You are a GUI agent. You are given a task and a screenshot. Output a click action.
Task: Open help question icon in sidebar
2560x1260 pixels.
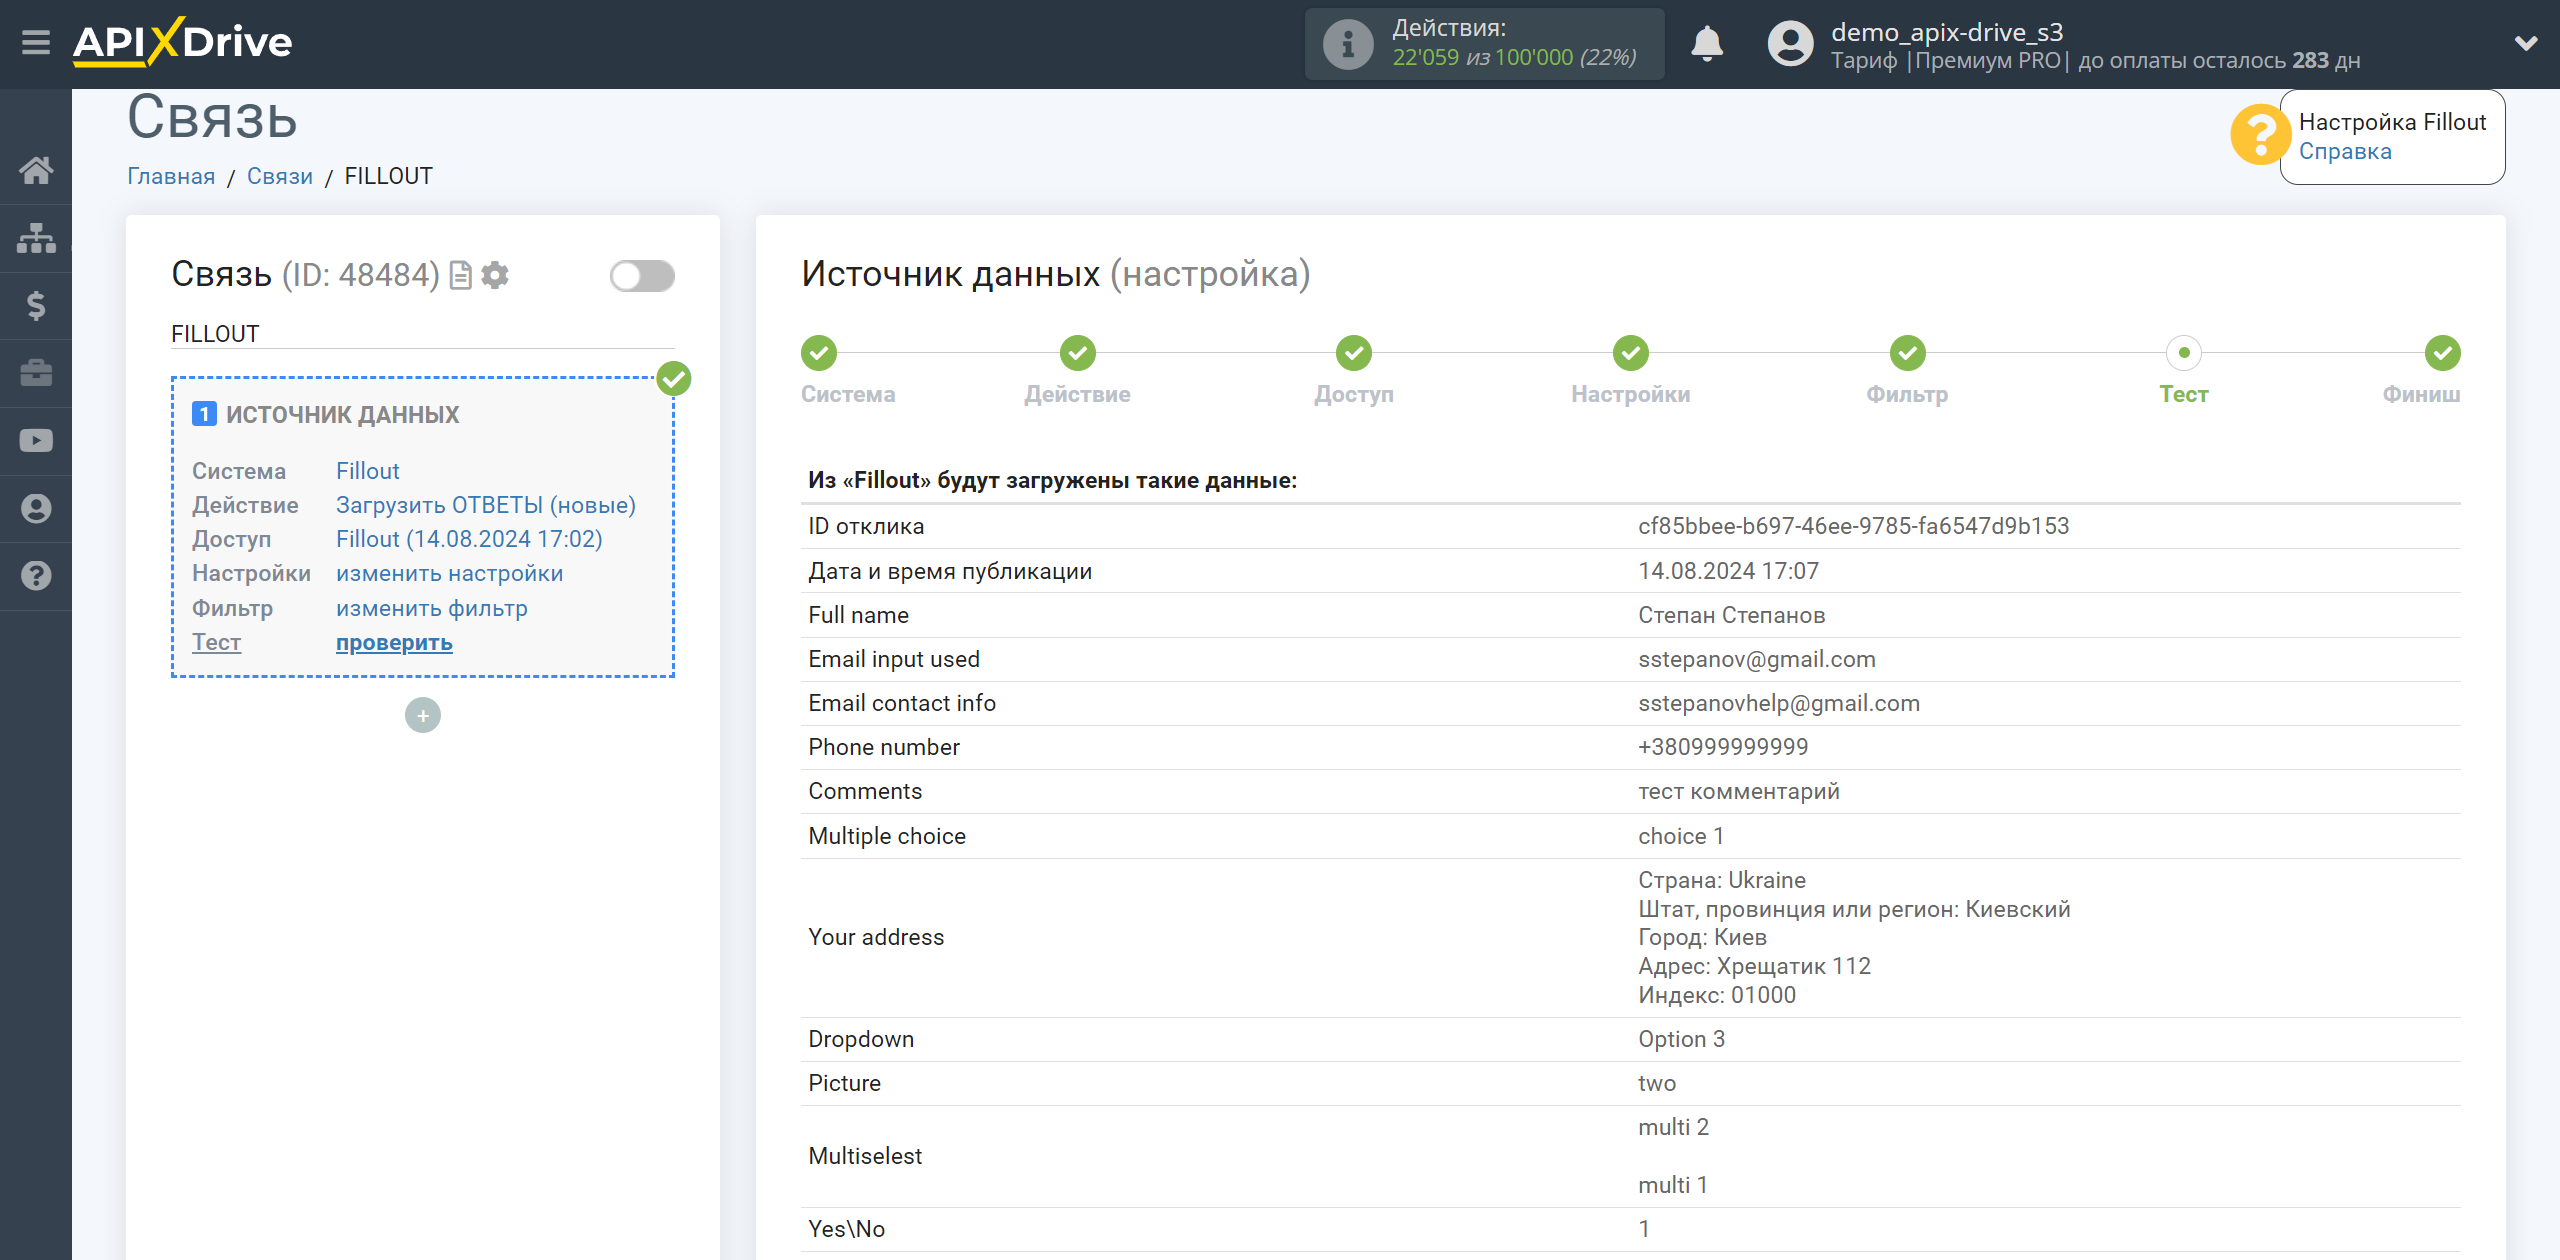tap(36, 576)
